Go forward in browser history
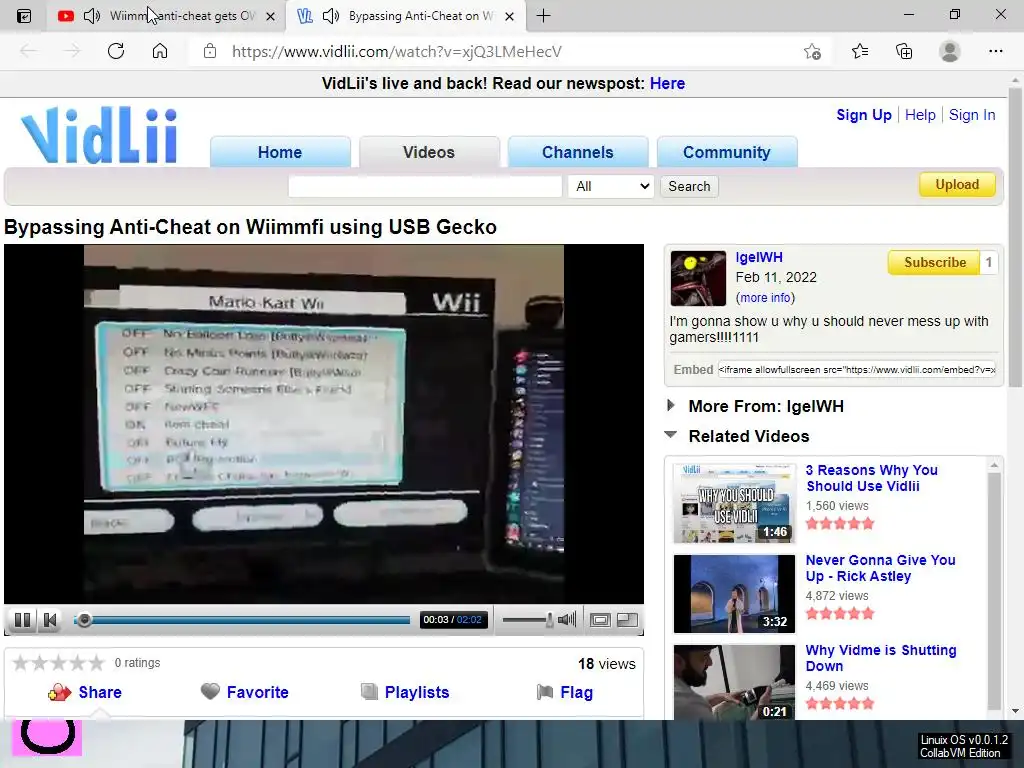Image resolution: width=1024 pixels, height=768 pixels. [72, 51]
